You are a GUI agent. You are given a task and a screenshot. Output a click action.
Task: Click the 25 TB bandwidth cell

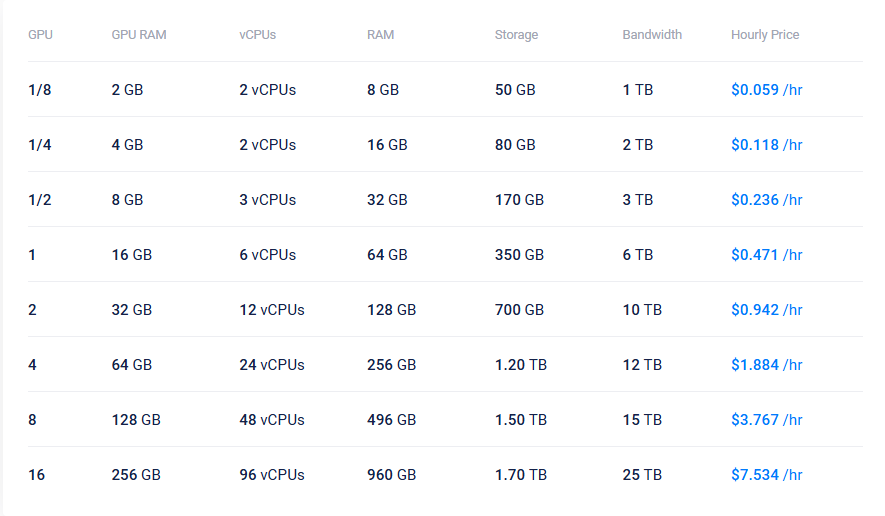642,475
